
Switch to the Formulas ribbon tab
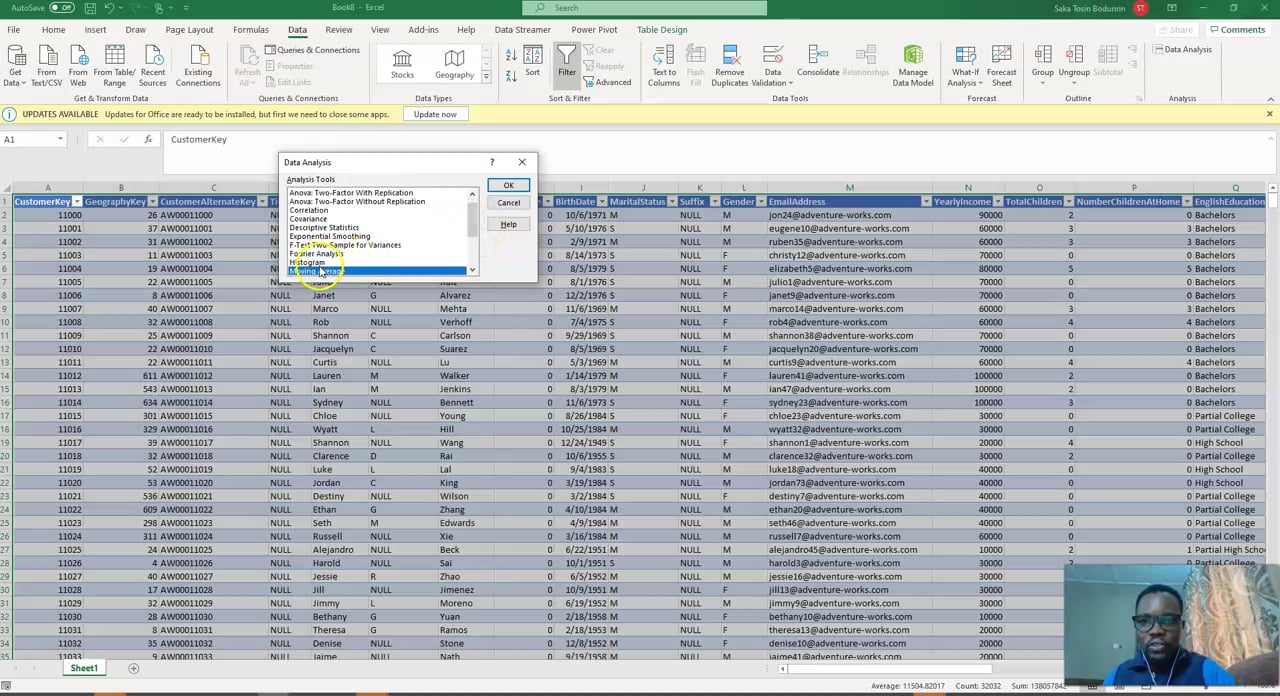click(x=250, y=30)
